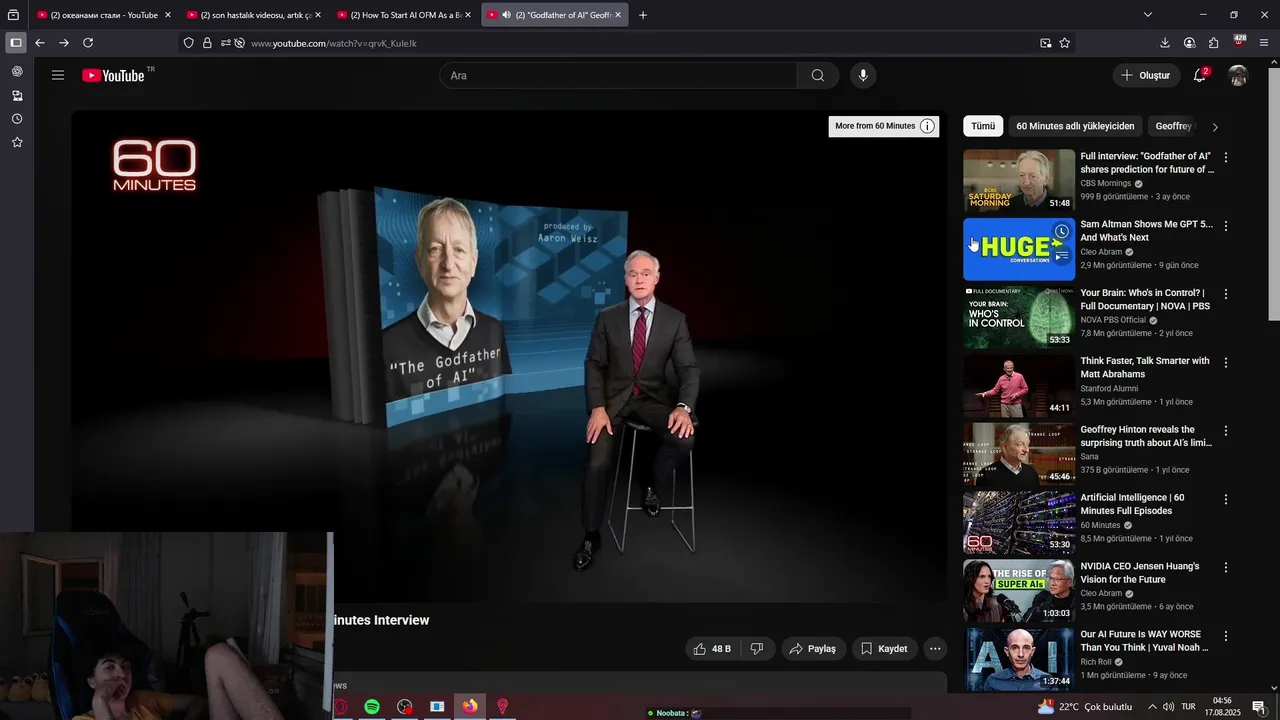Screen dimensions: 1280x720
Task: Open Full interview Godfather of AI thumbnail
Action: tap(1019, 181)
